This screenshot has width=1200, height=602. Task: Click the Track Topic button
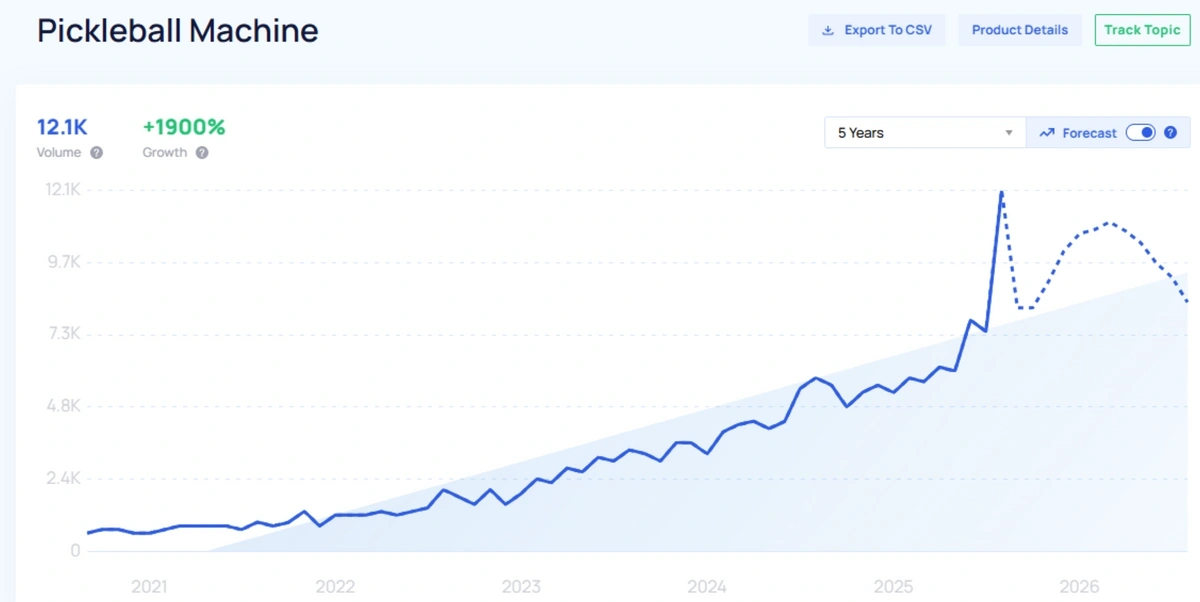pyautogui.click(x=1142, y=30)
